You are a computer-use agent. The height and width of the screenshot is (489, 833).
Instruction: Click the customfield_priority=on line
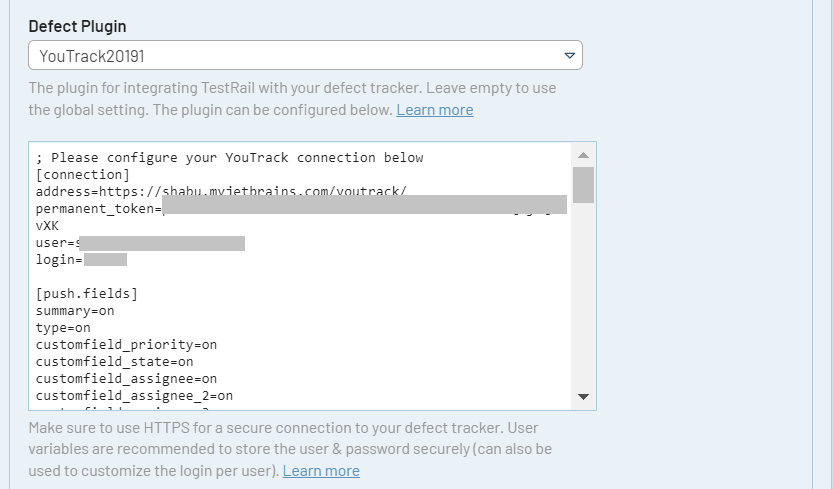tap(126, 345)
